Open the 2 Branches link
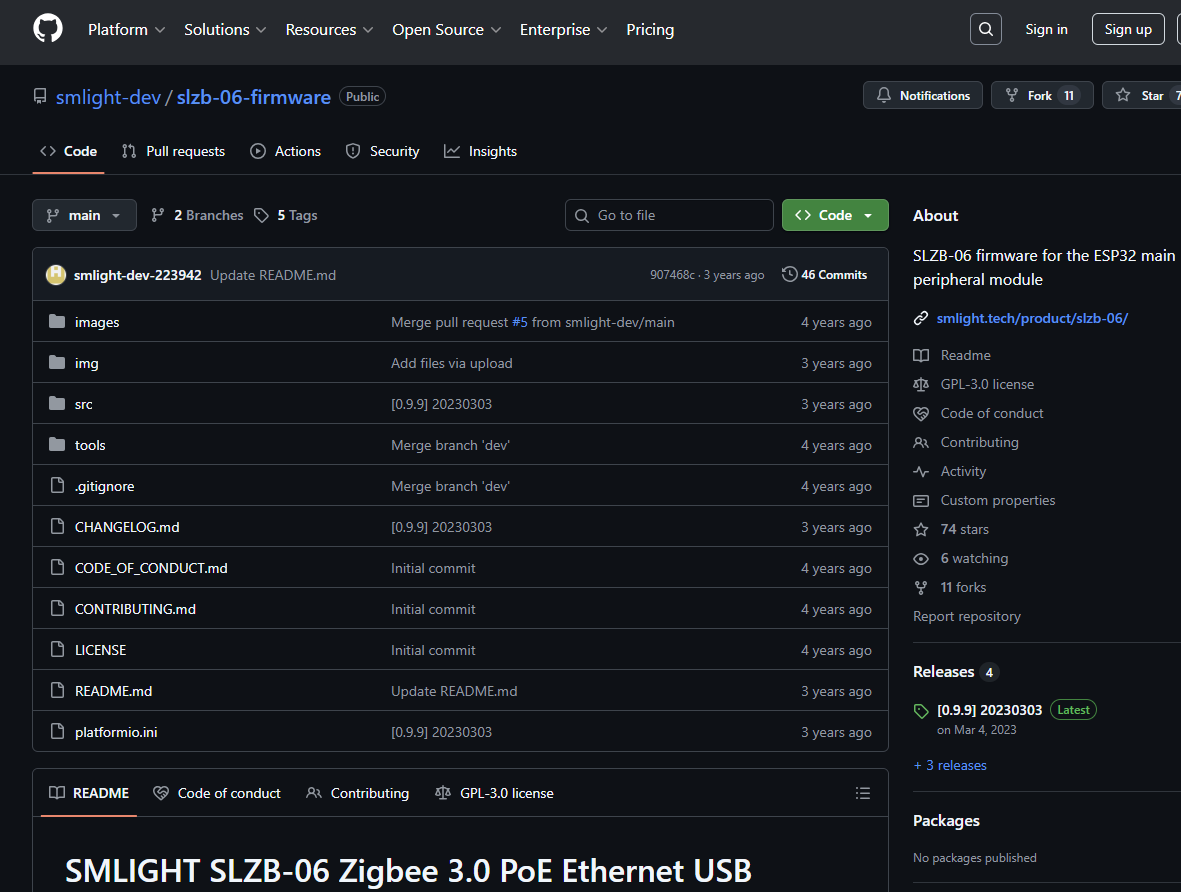This screenshot has width=1181, height=892. pyautogui.click(x=197, y=215)
